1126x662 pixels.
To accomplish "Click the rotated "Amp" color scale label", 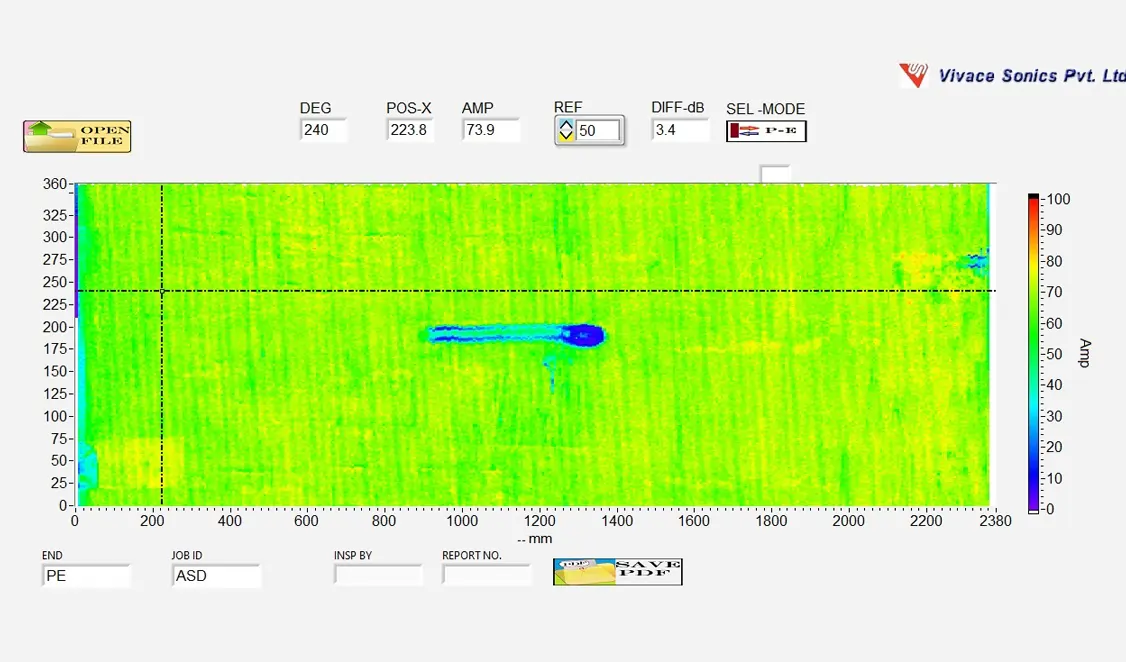I will (1084, 353).
